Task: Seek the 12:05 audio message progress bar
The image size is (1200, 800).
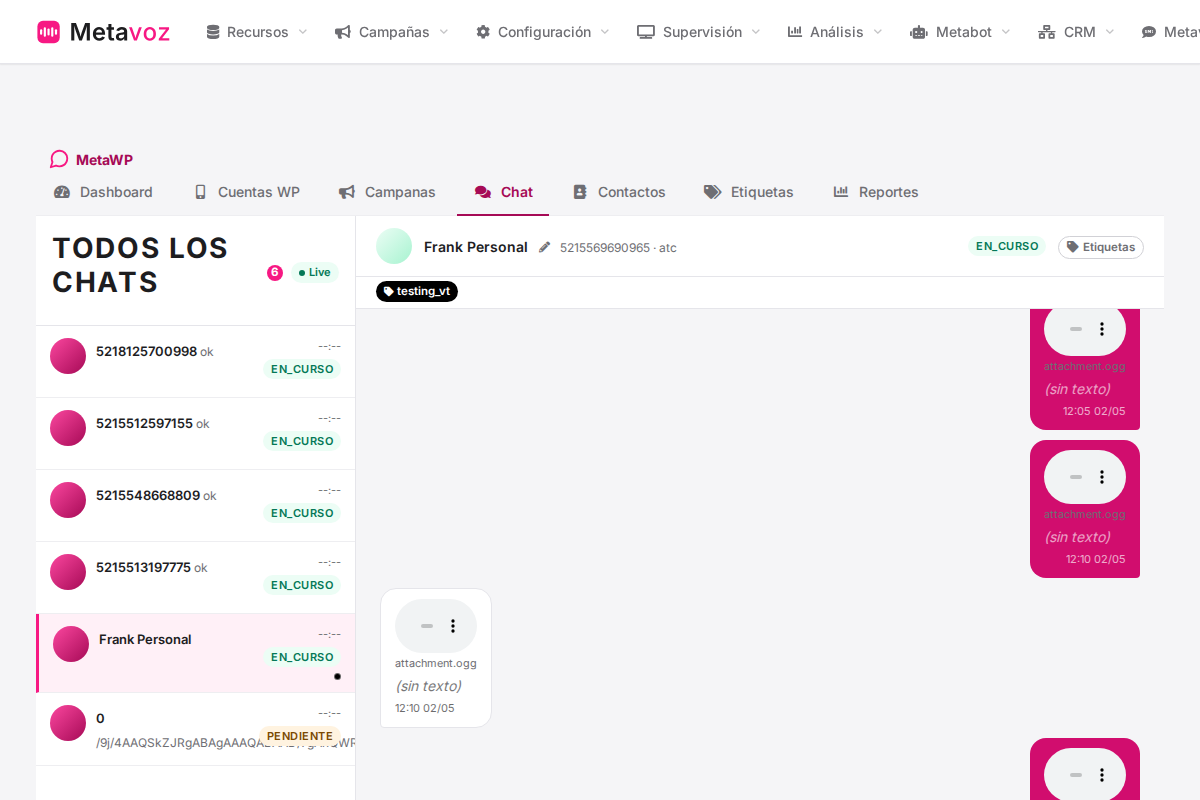Action: click(1076, 329)
